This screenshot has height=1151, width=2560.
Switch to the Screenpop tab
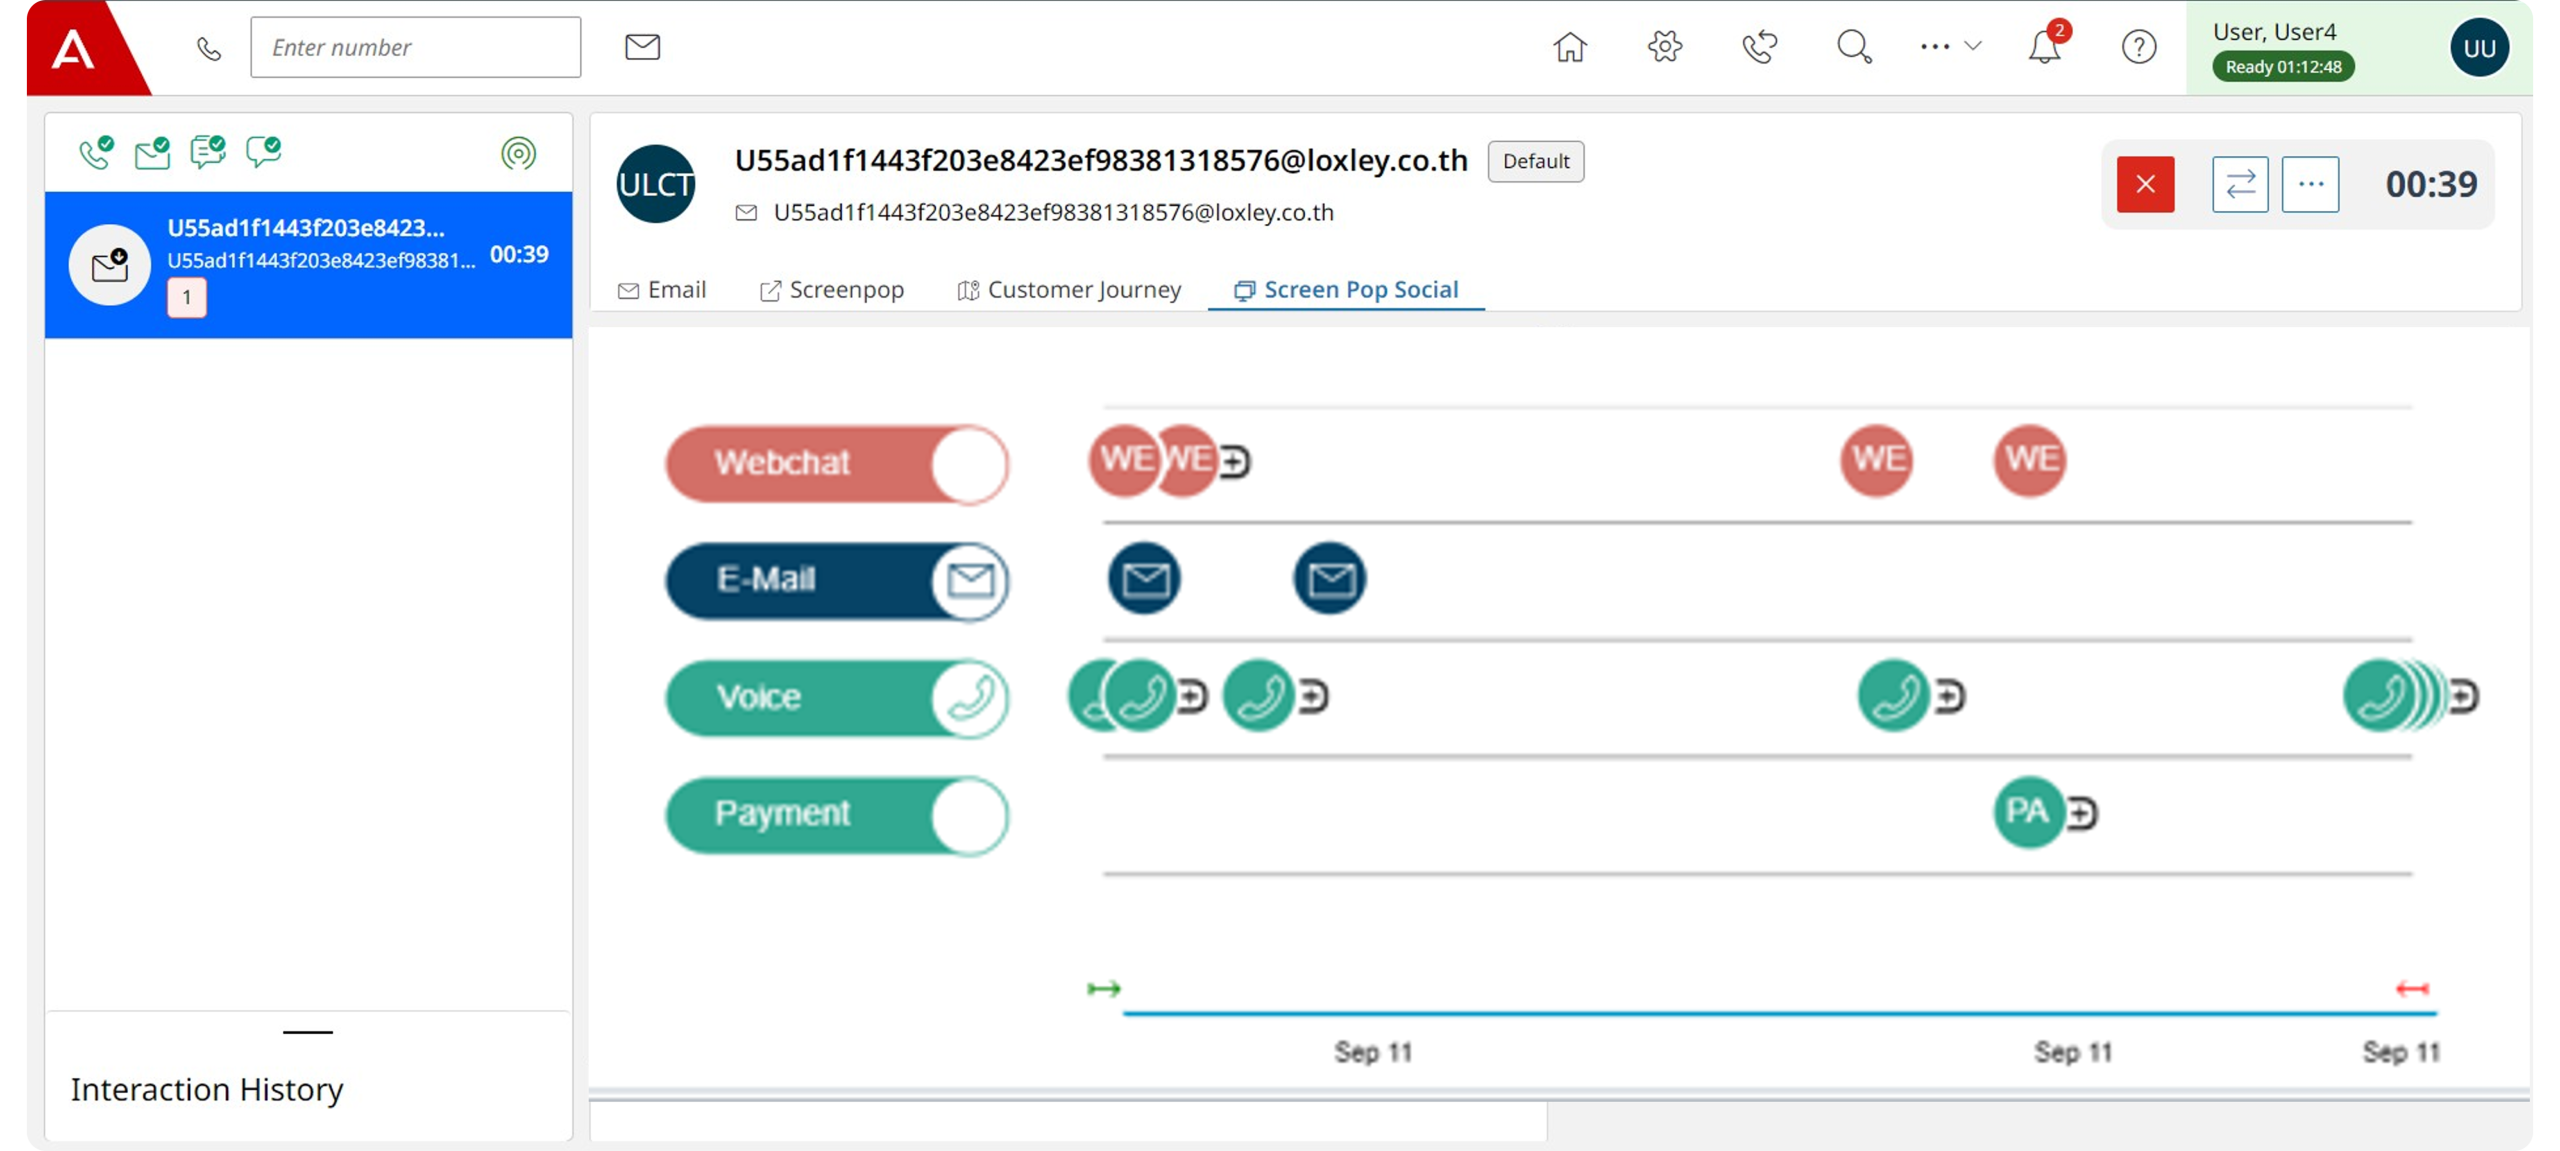[x=832, y=290]
